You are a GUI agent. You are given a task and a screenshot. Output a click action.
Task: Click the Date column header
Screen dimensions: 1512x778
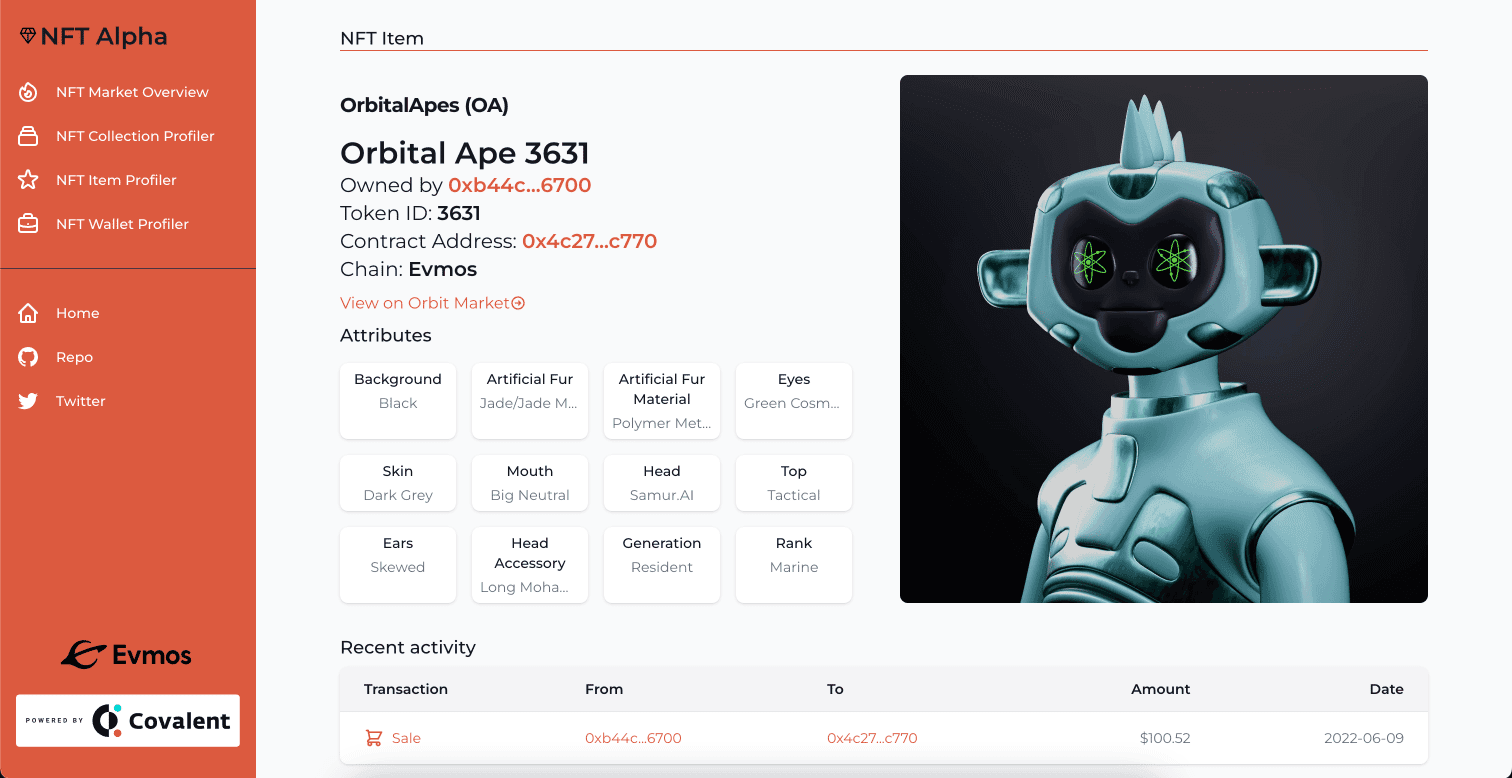click(1387, 689)
